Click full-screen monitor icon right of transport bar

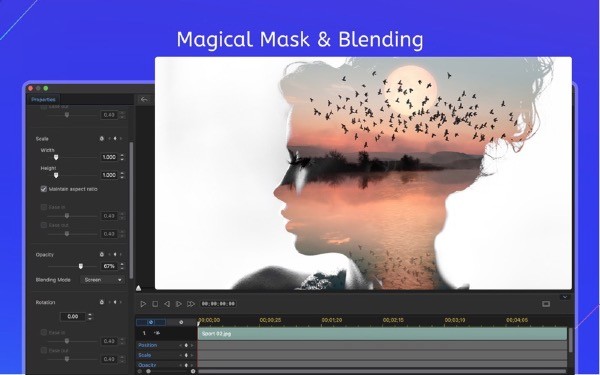546,304
